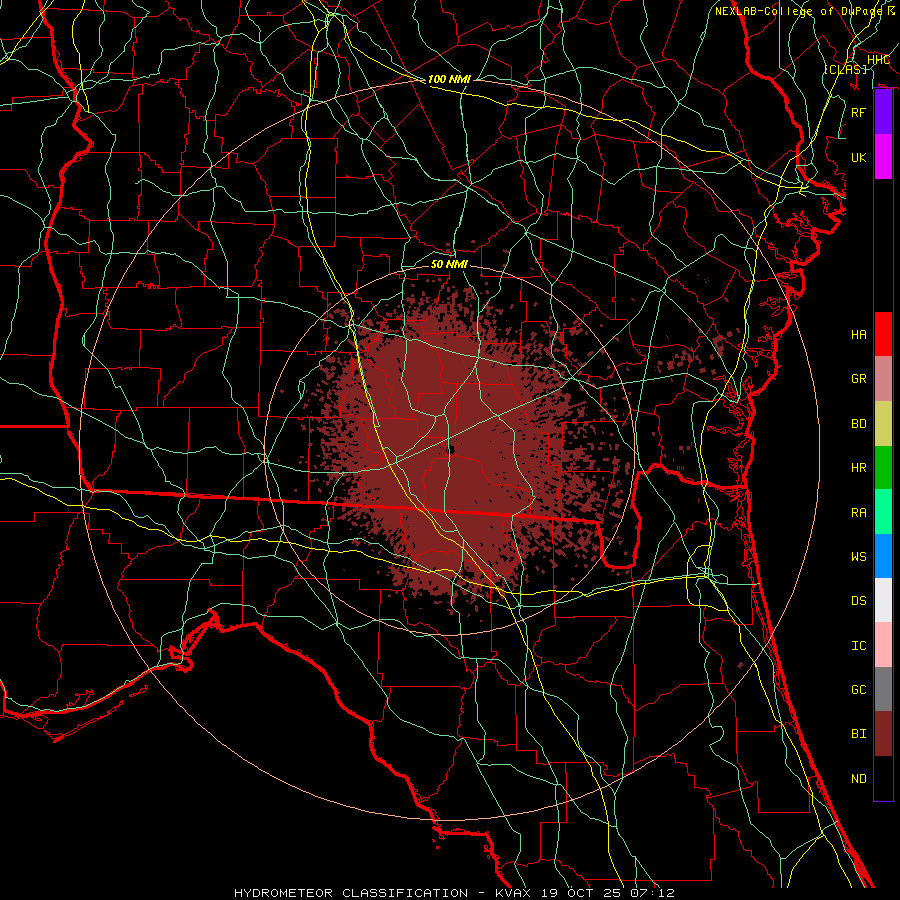900x900 pixels.
Task: Click the 100 NMI range ring label
Action: tap(449, 79)
